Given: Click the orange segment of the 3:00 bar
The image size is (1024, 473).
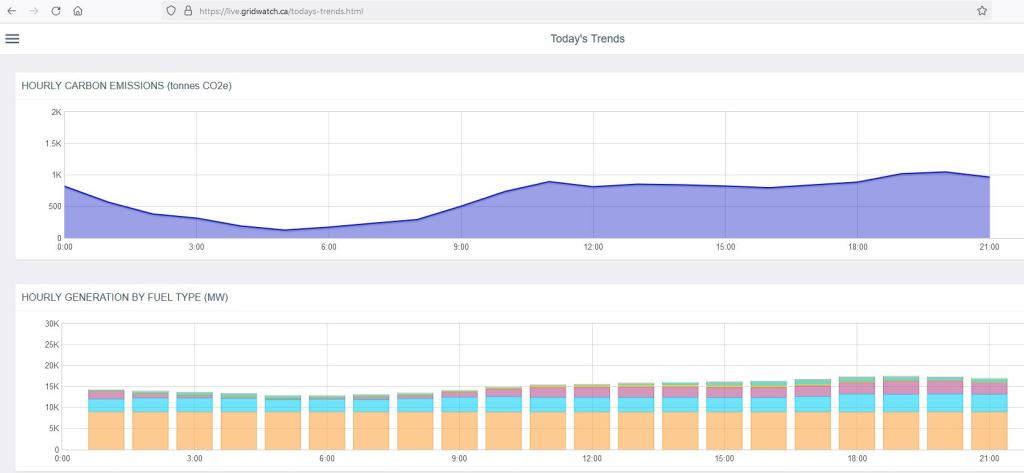Looking at the screenshot, I should tap(194, 430).
